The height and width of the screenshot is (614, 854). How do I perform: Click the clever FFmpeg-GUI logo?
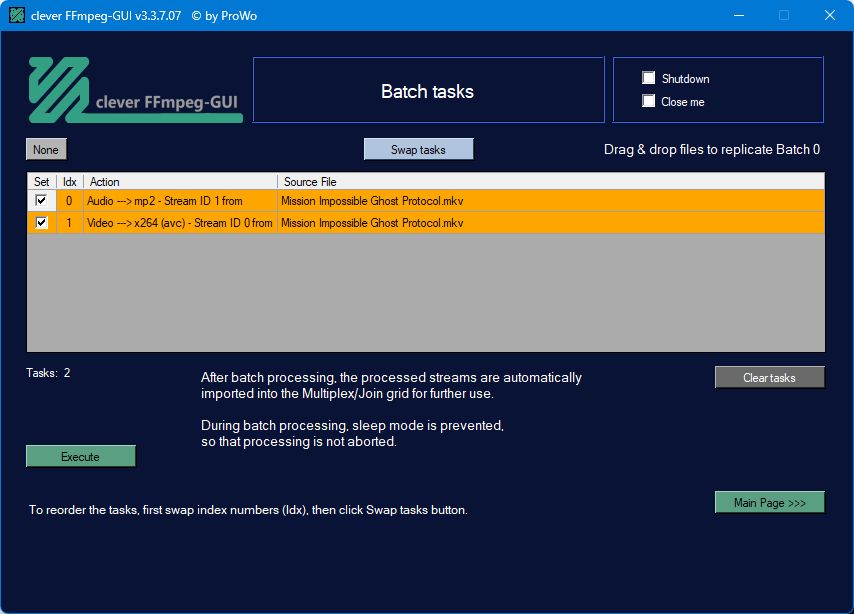pyautogui.click(x=135, y=90)
